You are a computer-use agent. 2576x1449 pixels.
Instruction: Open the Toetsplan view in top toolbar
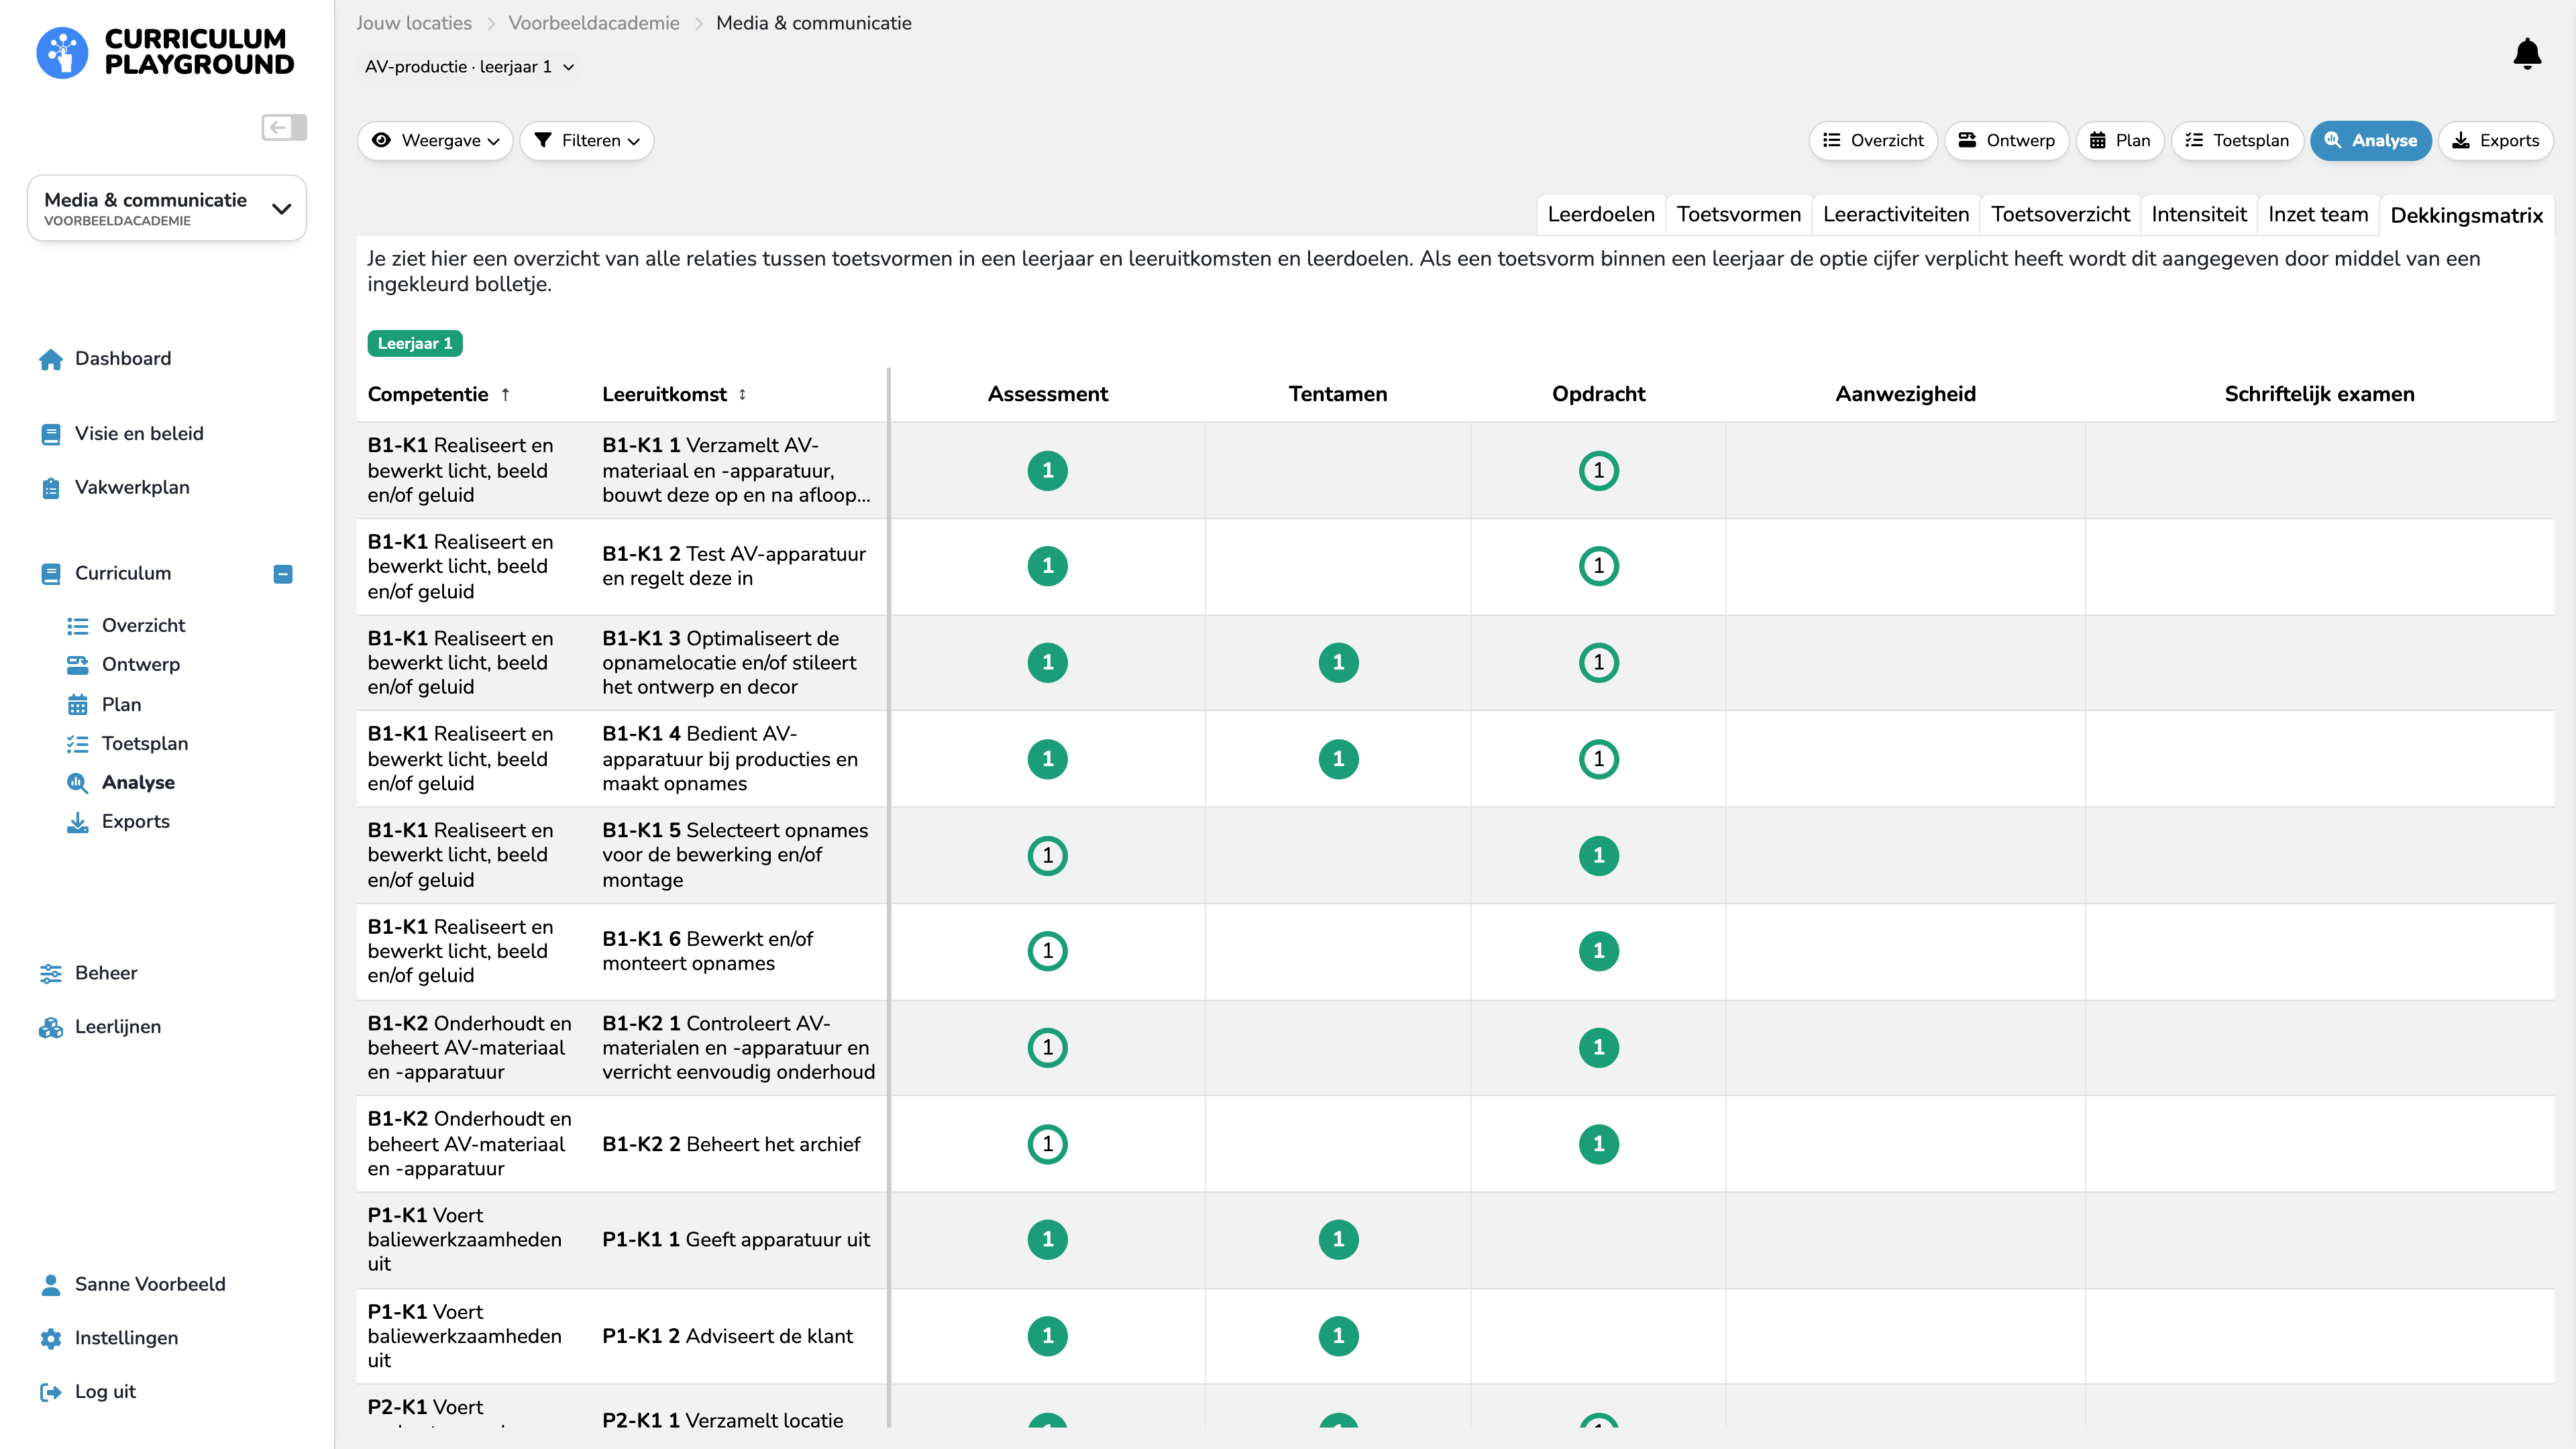pyautogui.click(x=2237, y=140)
